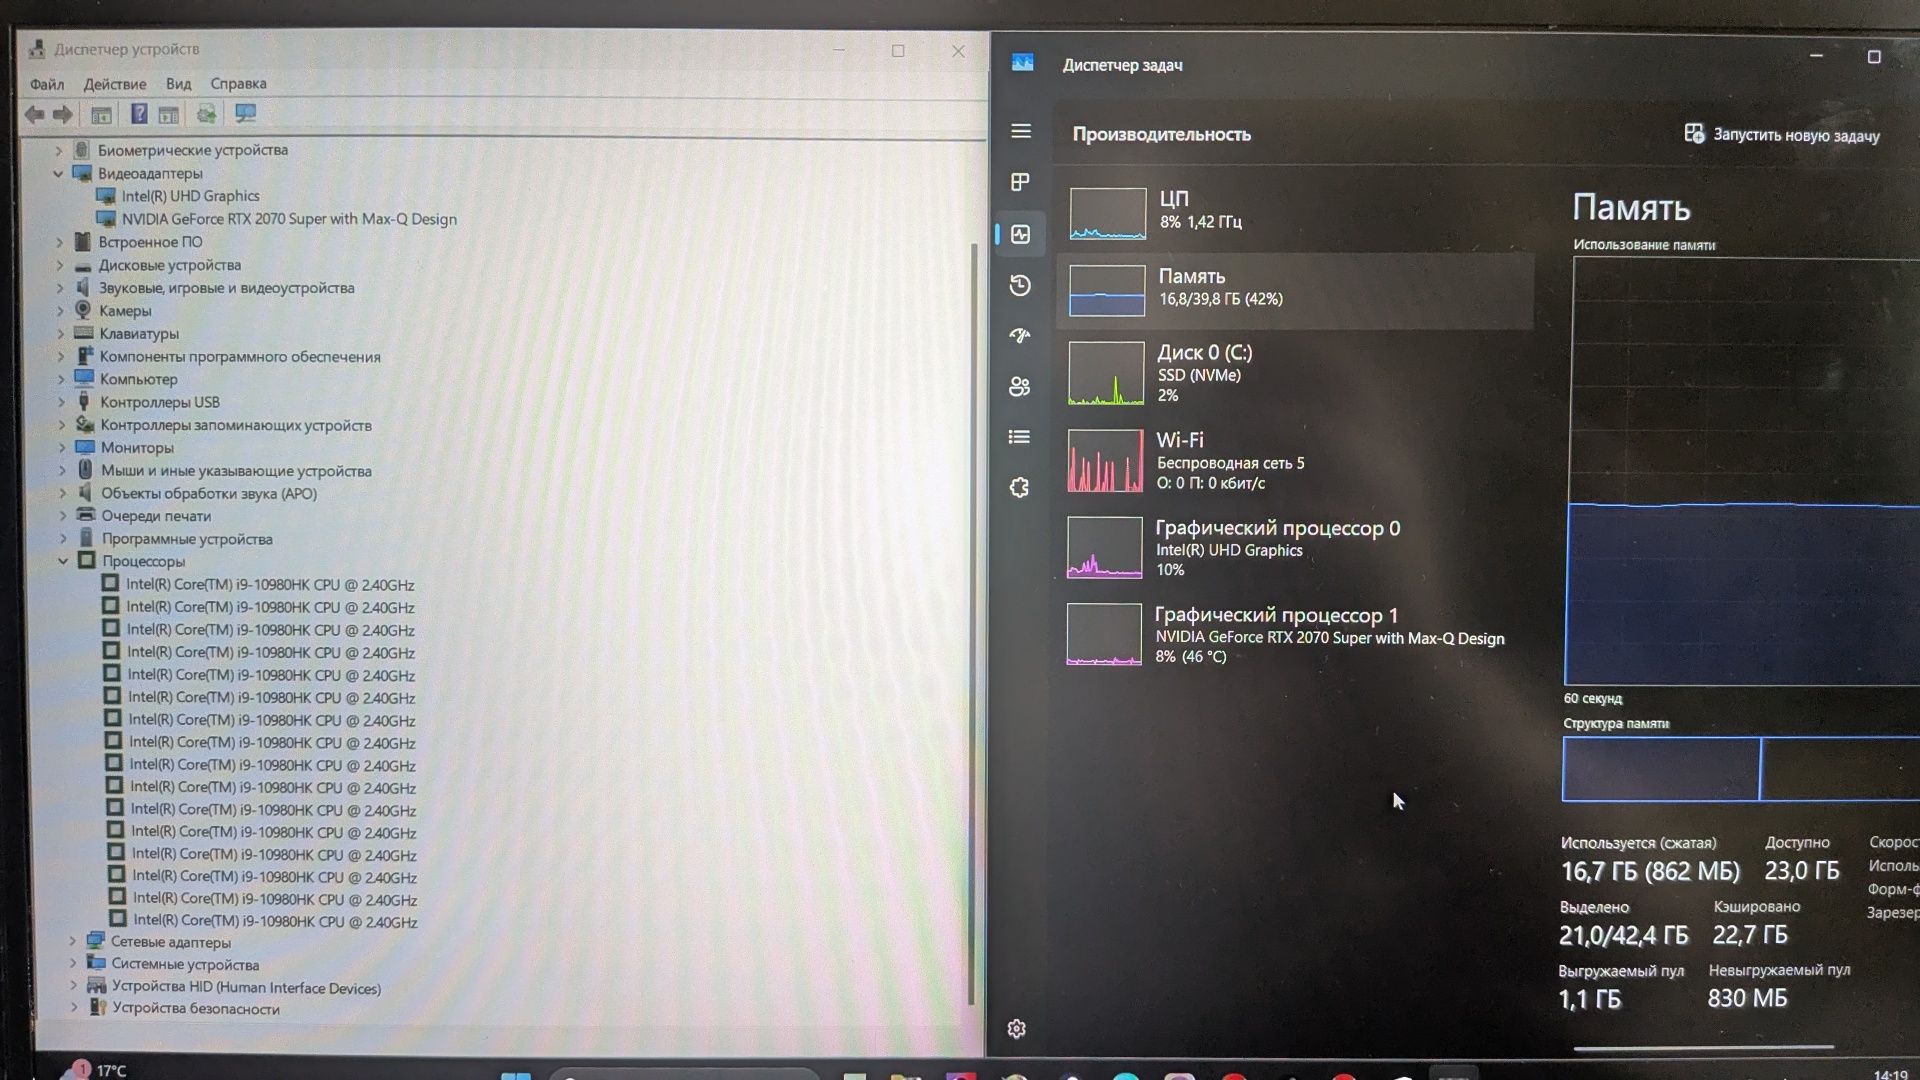Select Память performance item
Screen dimensions: 1920x1080
coord(1295,290)
